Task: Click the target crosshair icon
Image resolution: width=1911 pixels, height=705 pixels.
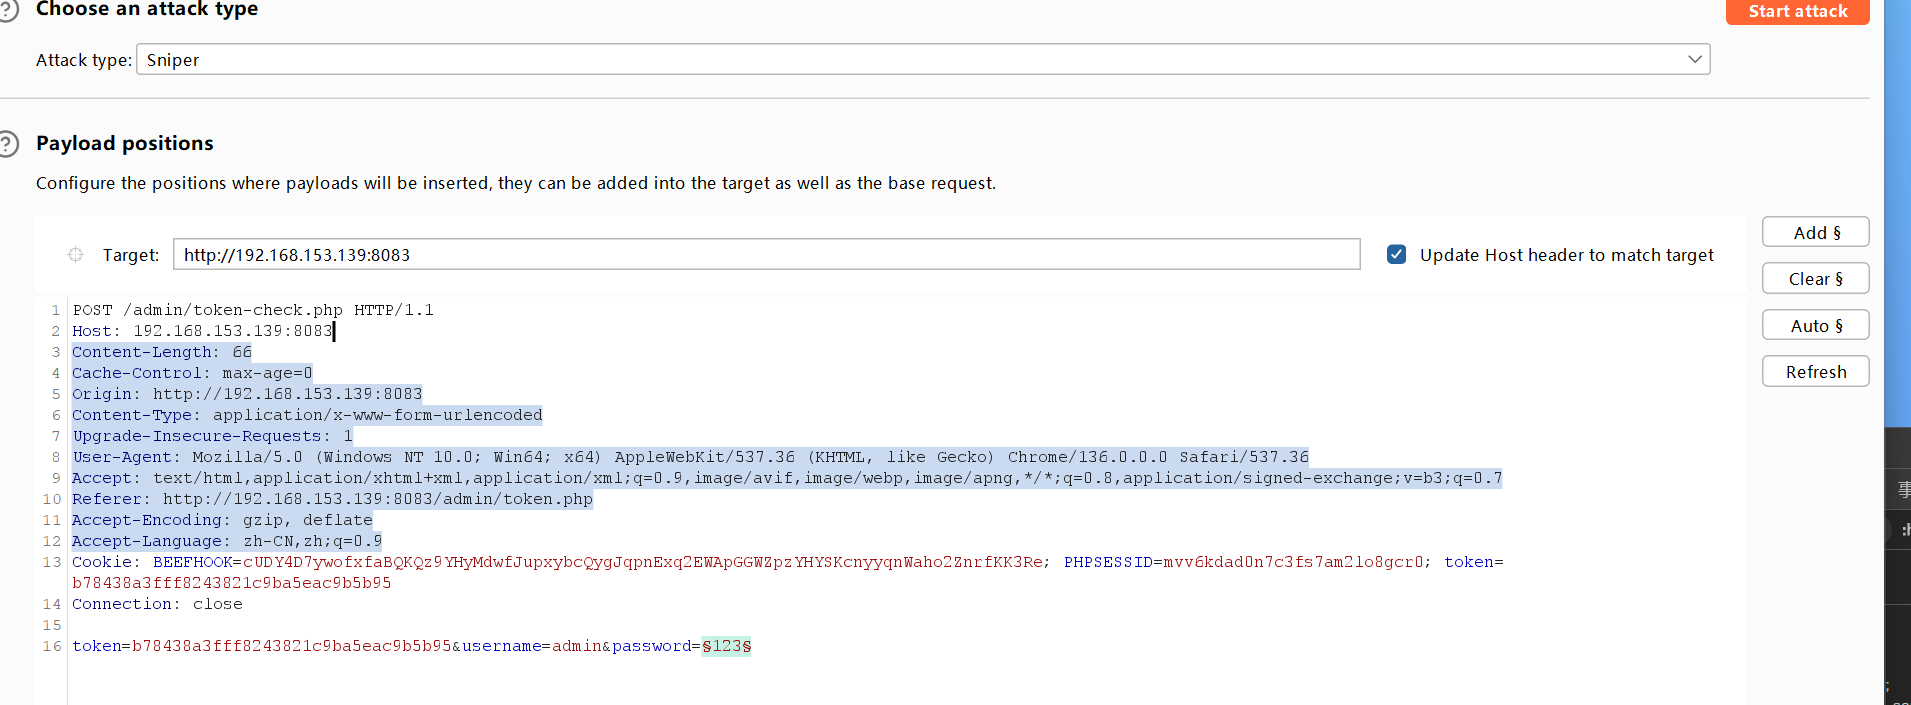Action: point(76,255)
